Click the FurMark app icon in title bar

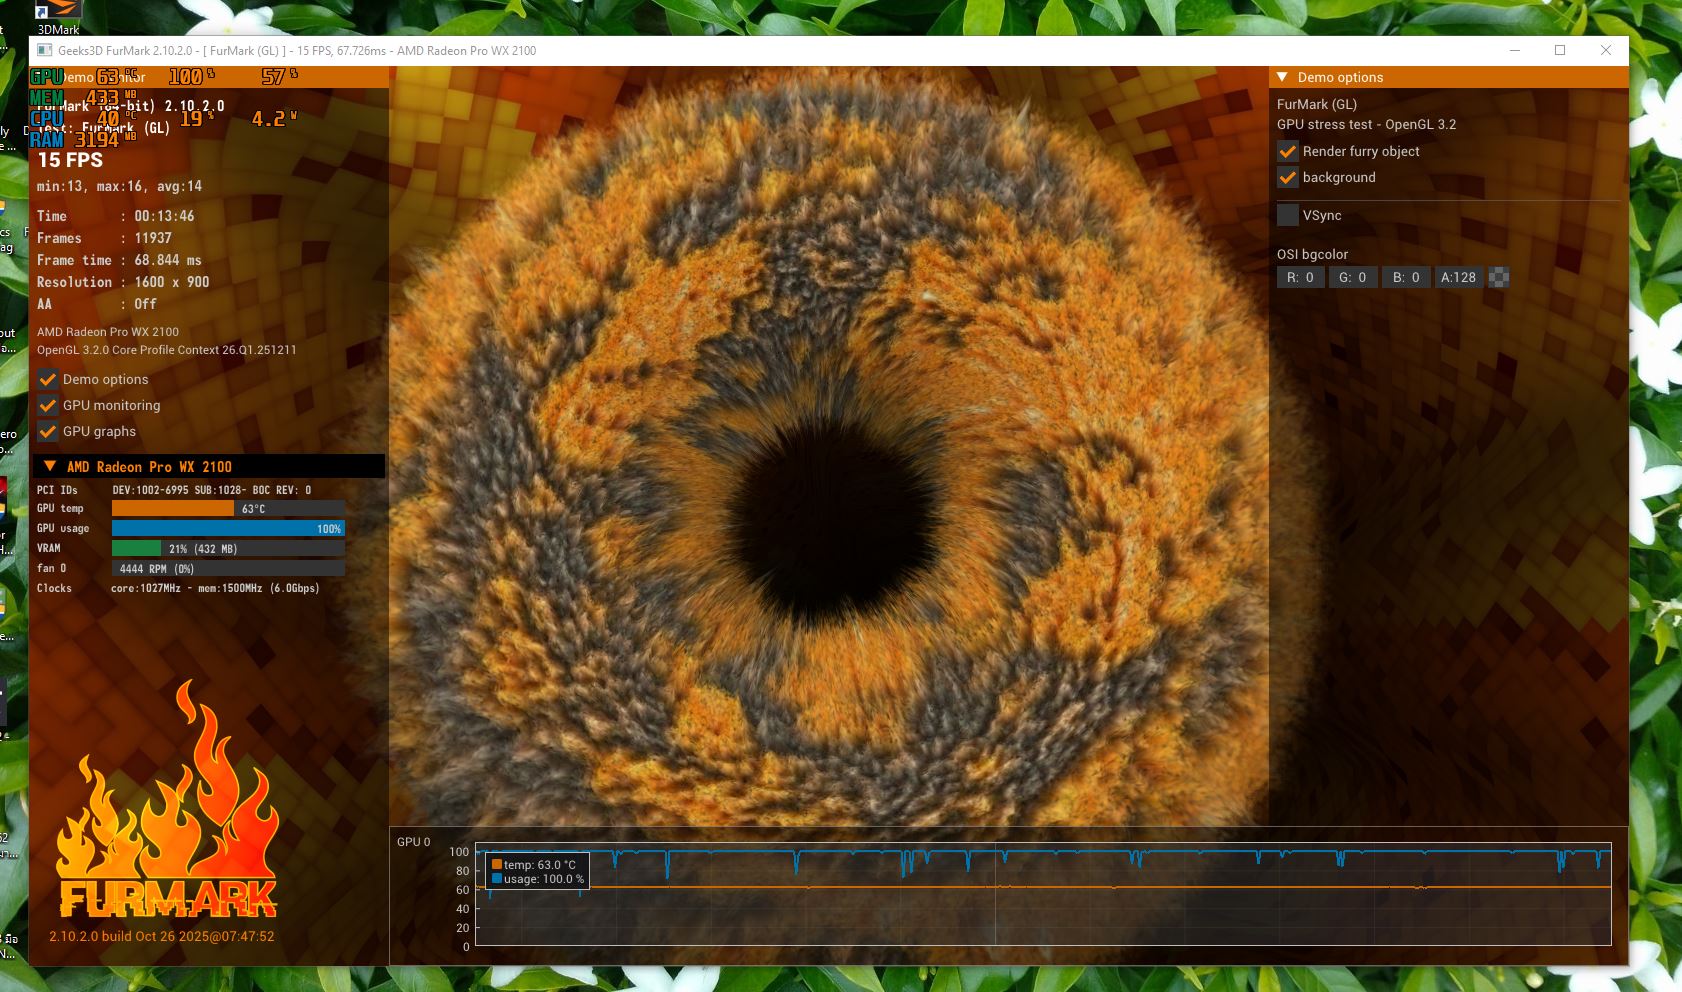point(45,50)
